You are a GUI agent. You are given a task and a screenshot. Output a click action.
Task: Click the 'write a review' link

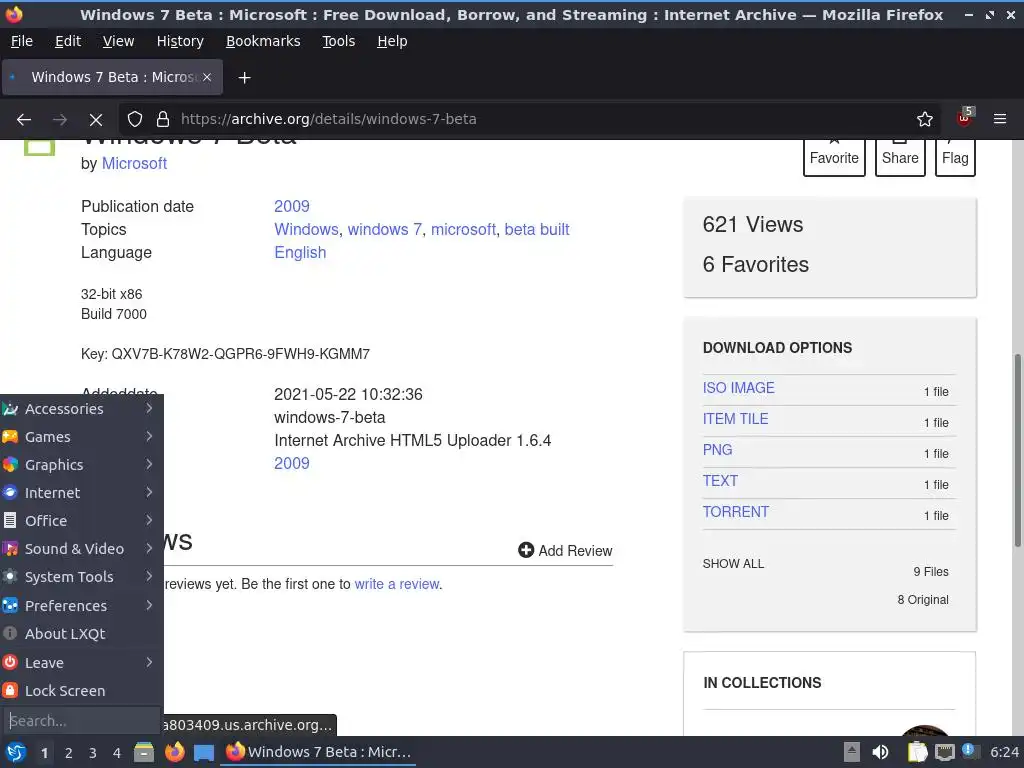pos(397,584)
